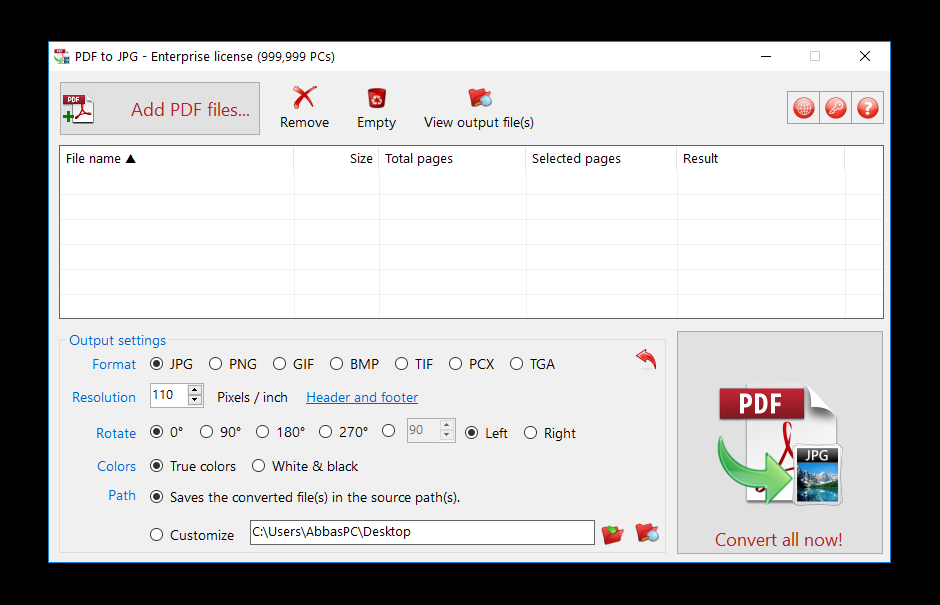Click Result column header

[x=761, y=158]
